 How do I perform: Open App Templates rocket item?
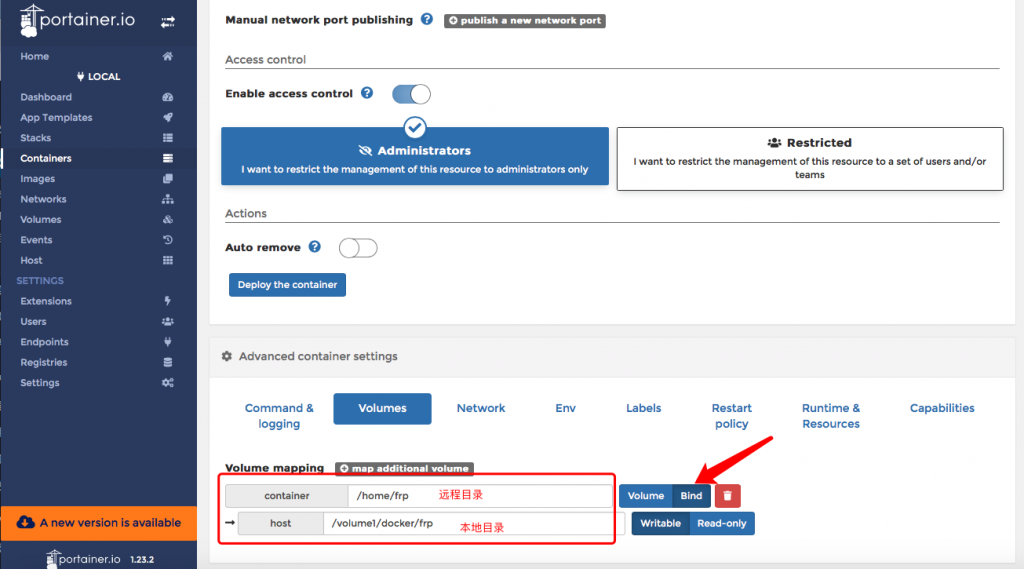click(56, 117)
